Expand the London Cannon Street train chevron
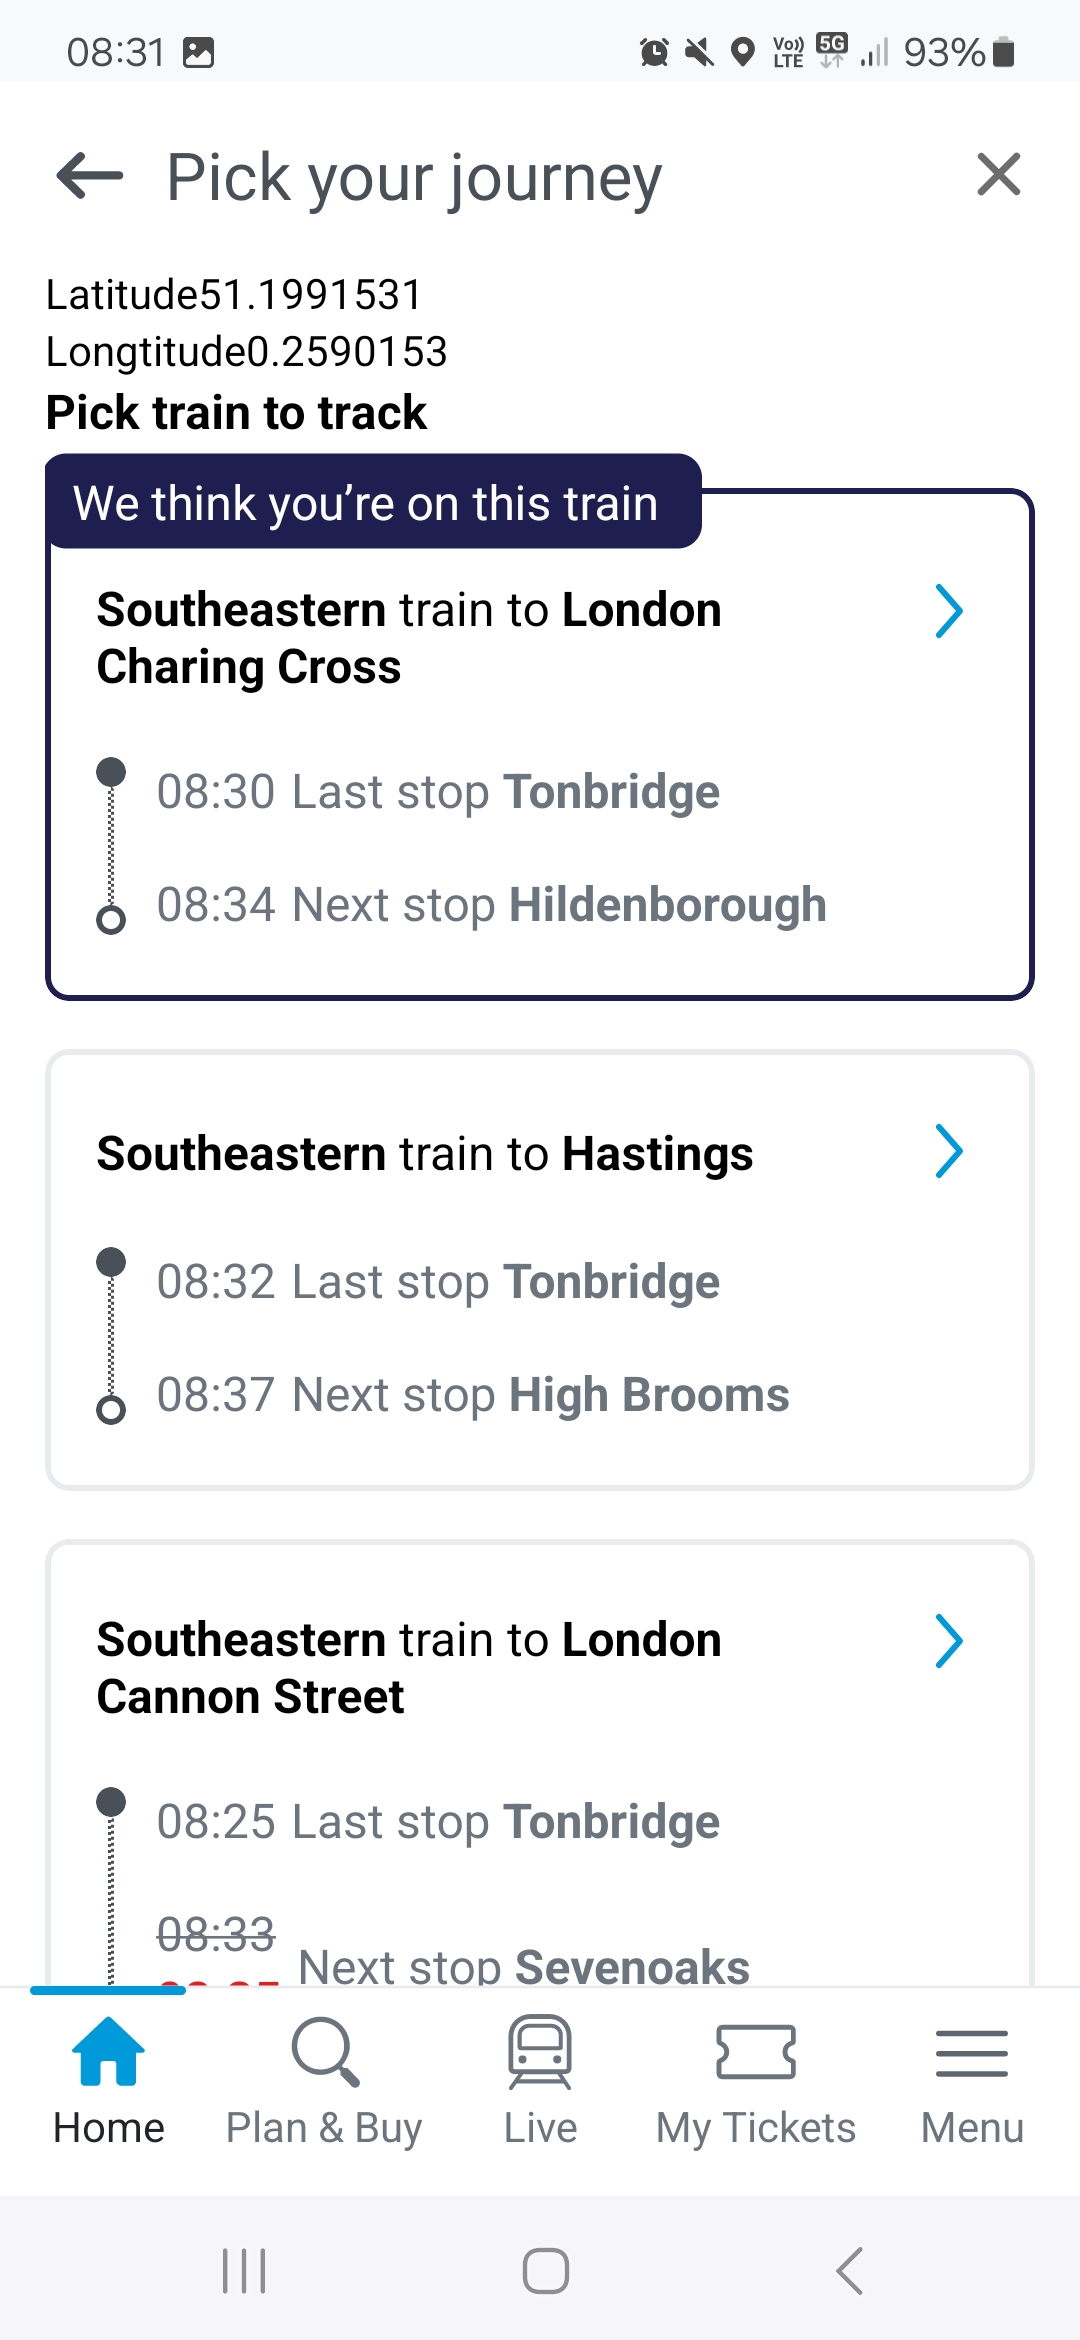The height and width of the screenshot is (2340, 1080). (948, 1641)
